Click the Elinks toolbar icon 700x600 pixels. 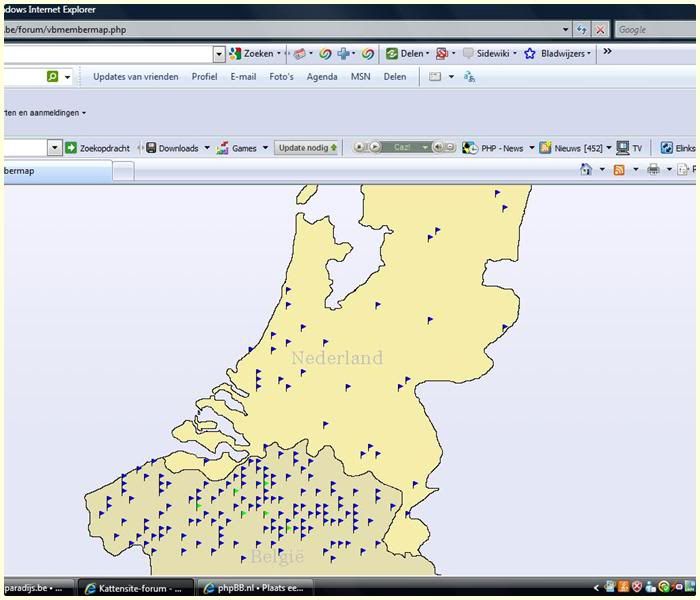pos(667,148)
